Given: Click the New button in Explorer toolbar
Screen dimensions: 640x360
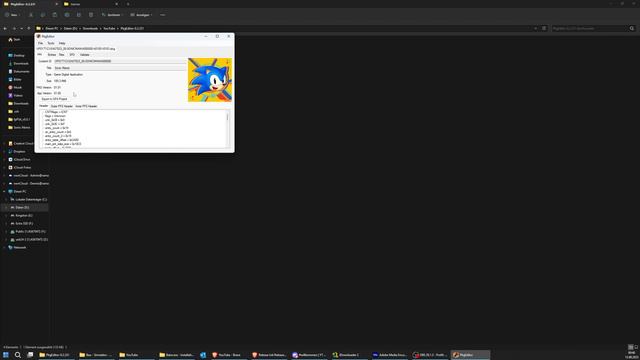Looking at the screenshot, I should [x=12, y=15].
